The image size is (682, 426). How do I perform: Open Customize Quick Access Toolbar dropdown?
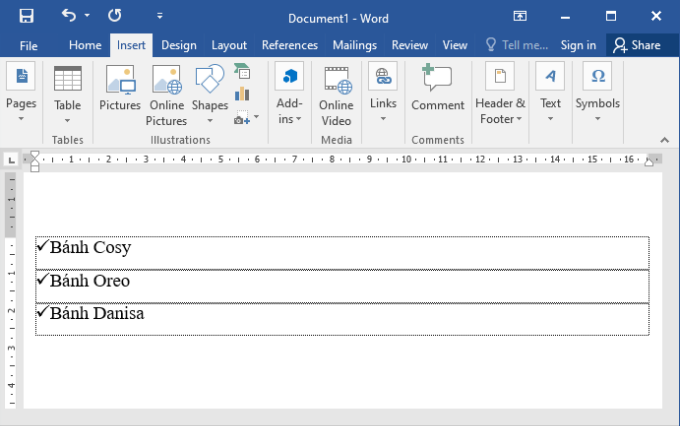tap(160, 16)
